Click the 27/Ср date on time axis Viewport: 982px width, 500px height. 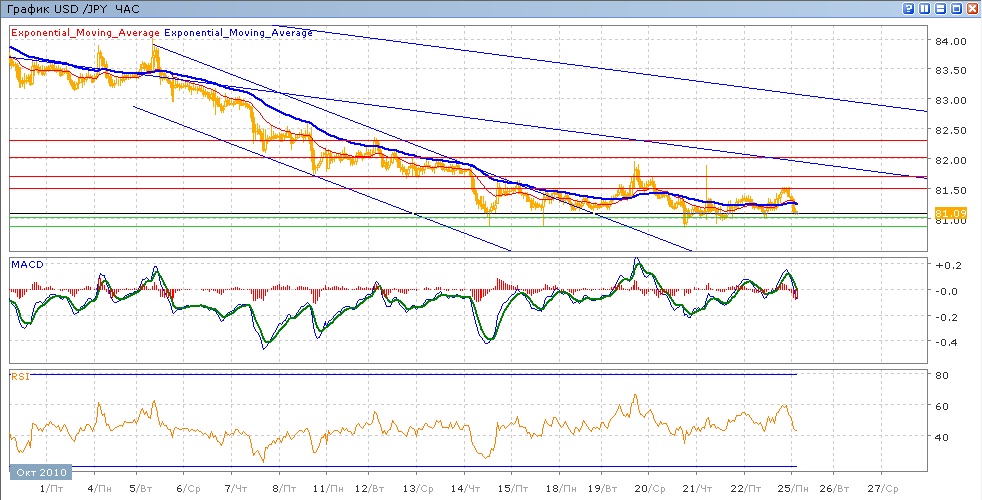[881, 488]
